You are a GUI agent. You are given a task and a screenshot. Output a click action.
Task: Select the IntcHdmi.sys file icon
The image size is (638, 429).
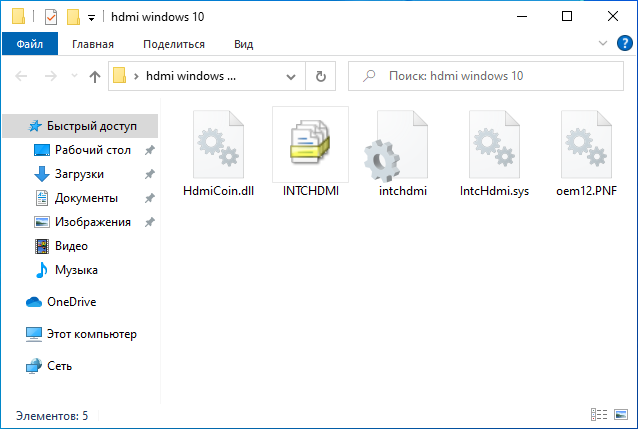click(494, 144)
